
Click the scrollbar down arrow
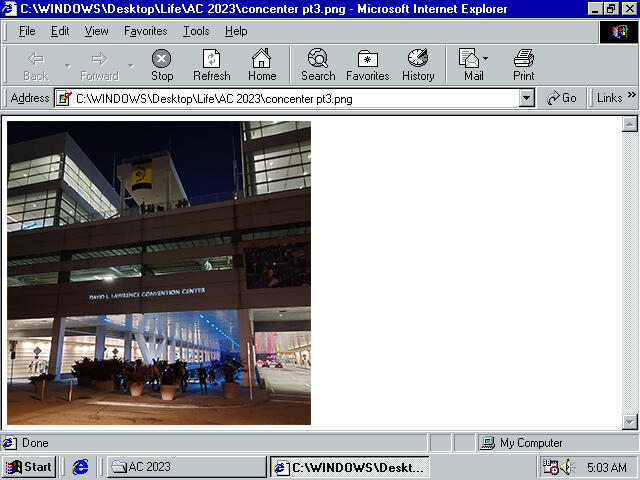(630, 421)
